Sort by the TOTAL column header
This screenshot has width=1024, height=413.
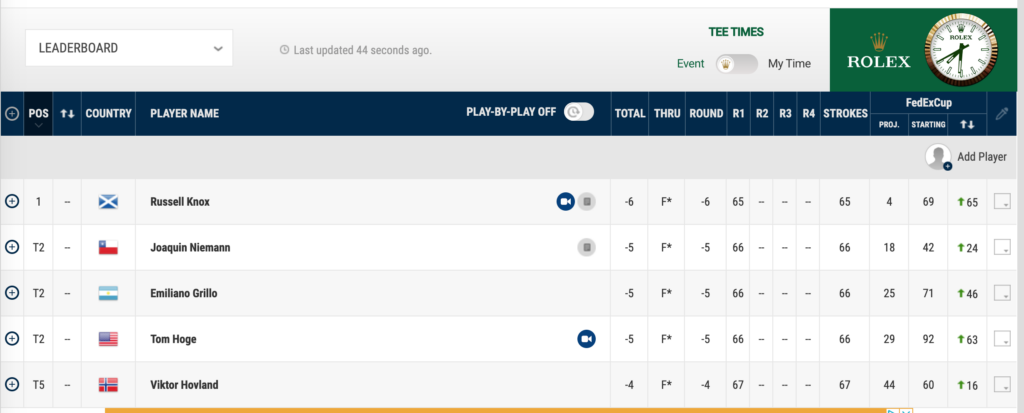pos(630,114)
